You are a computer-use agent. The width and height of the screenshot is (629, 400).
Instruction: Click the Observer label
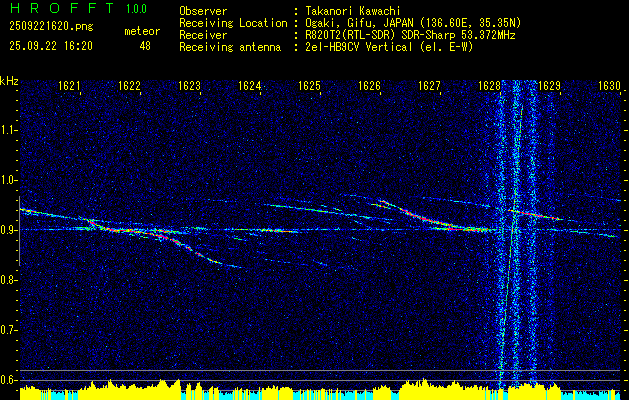[x=203, y=11]
